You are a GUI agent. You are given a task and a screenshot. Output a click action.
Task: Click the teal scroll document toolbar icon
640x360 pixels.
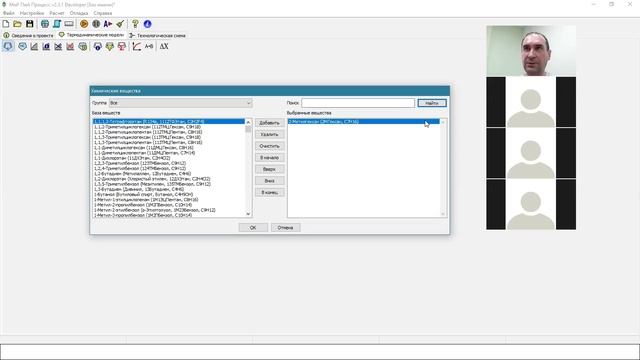point(57,24)
